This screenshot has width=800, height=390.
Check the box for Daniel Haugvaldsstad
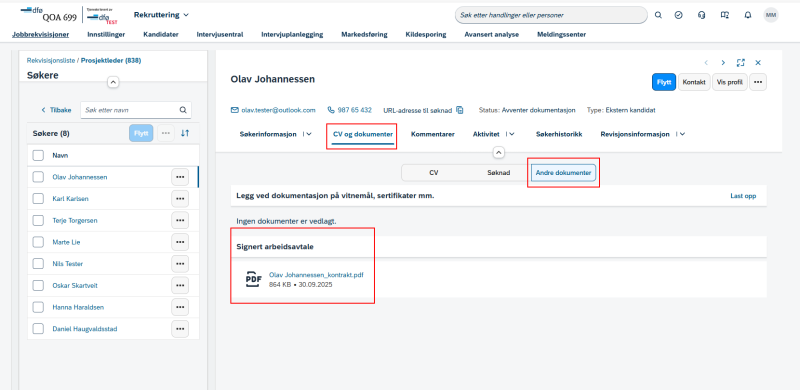coord(38,329)
